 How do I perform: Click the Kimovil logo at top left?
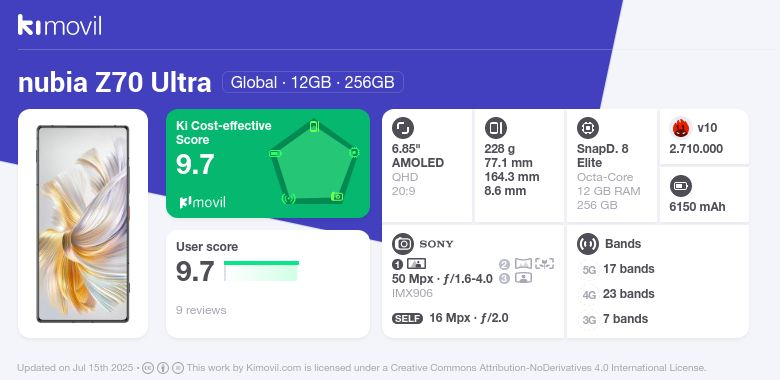pos(60,25)
